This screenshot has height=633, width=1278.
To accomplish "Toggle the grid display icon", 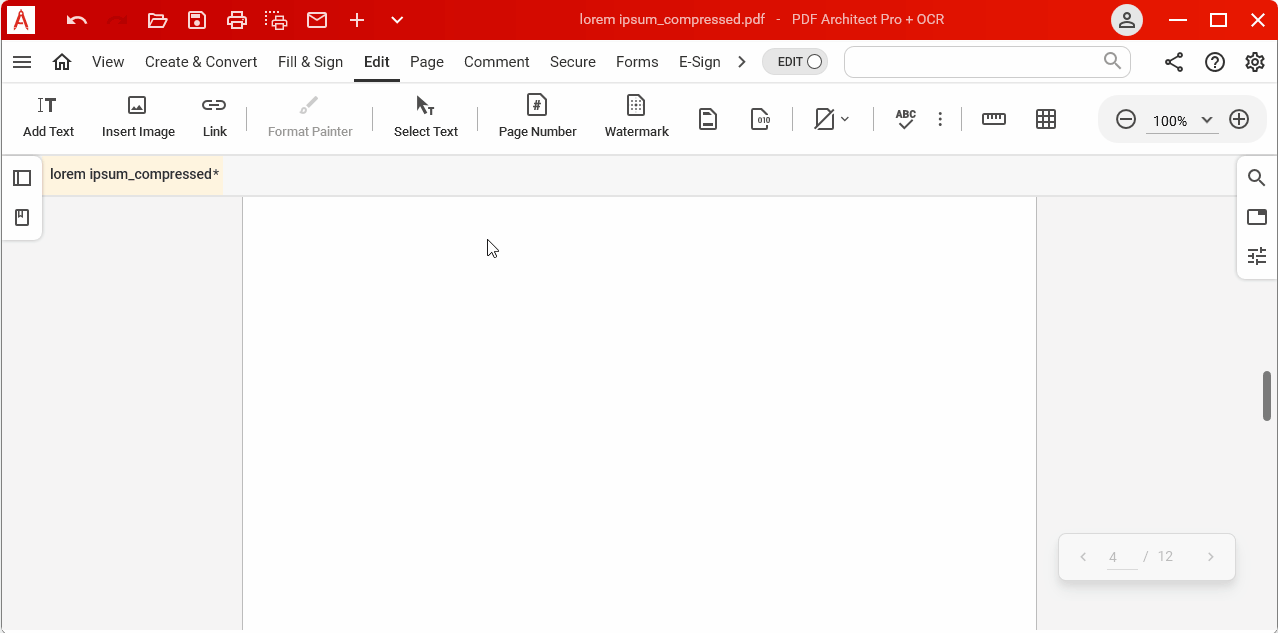I will [x=1046, y=119].
